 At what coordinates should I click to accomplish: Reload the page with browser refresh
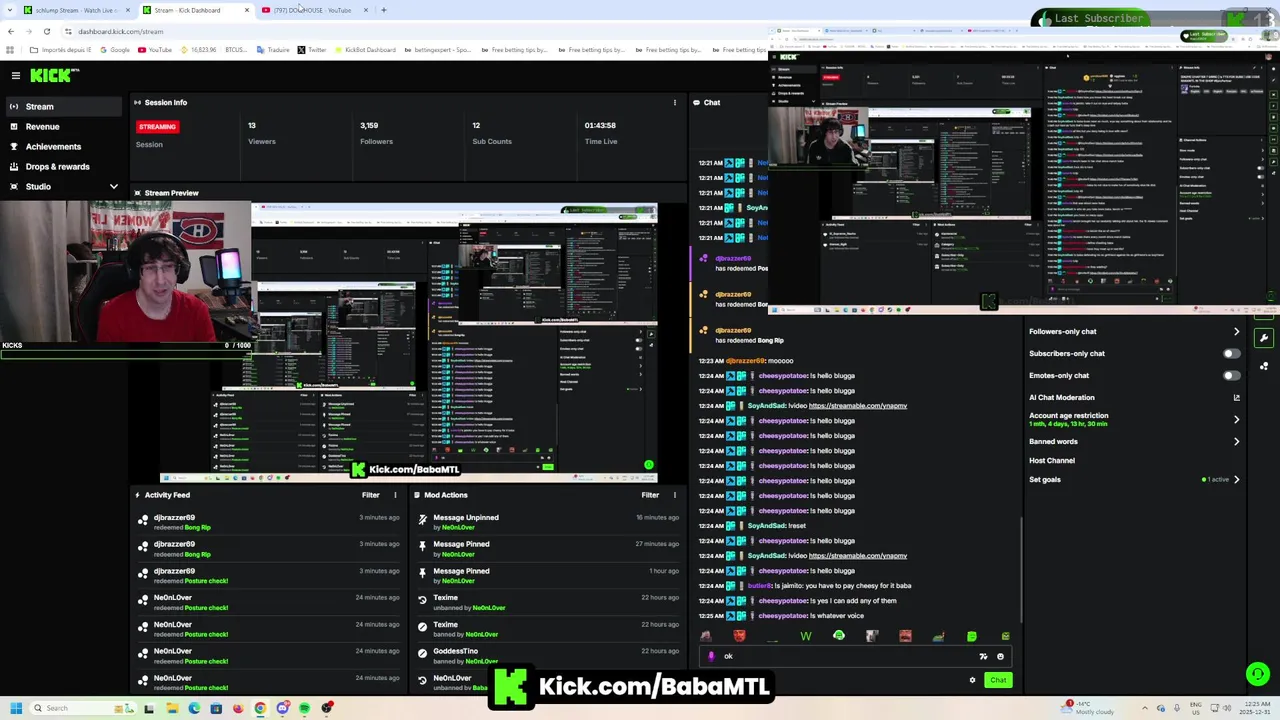pos(46,31)
